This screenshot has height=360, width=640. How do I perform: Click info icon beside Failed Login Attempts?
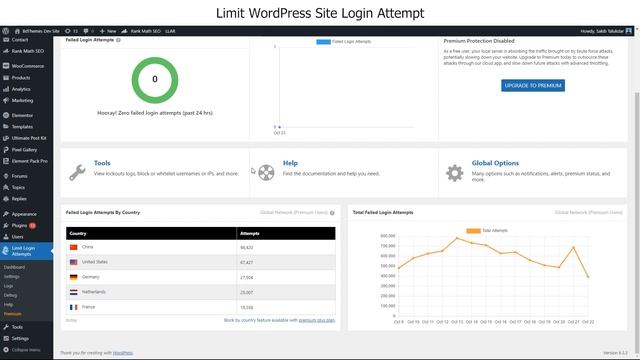tap(118, 40)
